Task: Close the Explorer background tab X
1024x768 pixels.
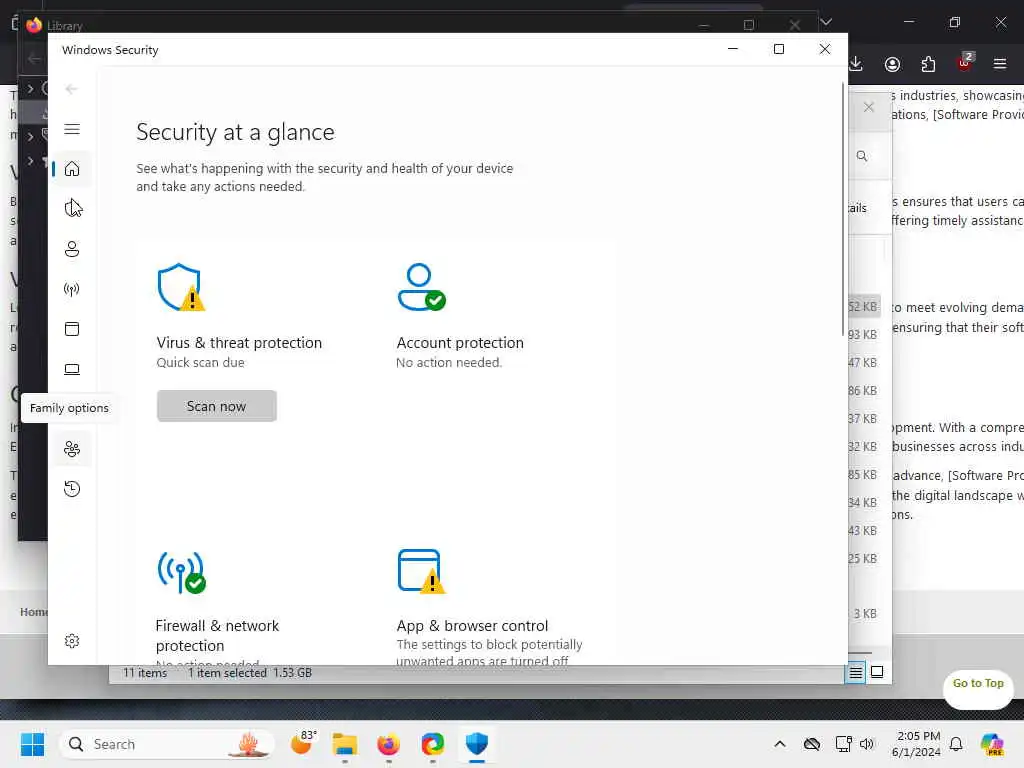Action: 869,107
